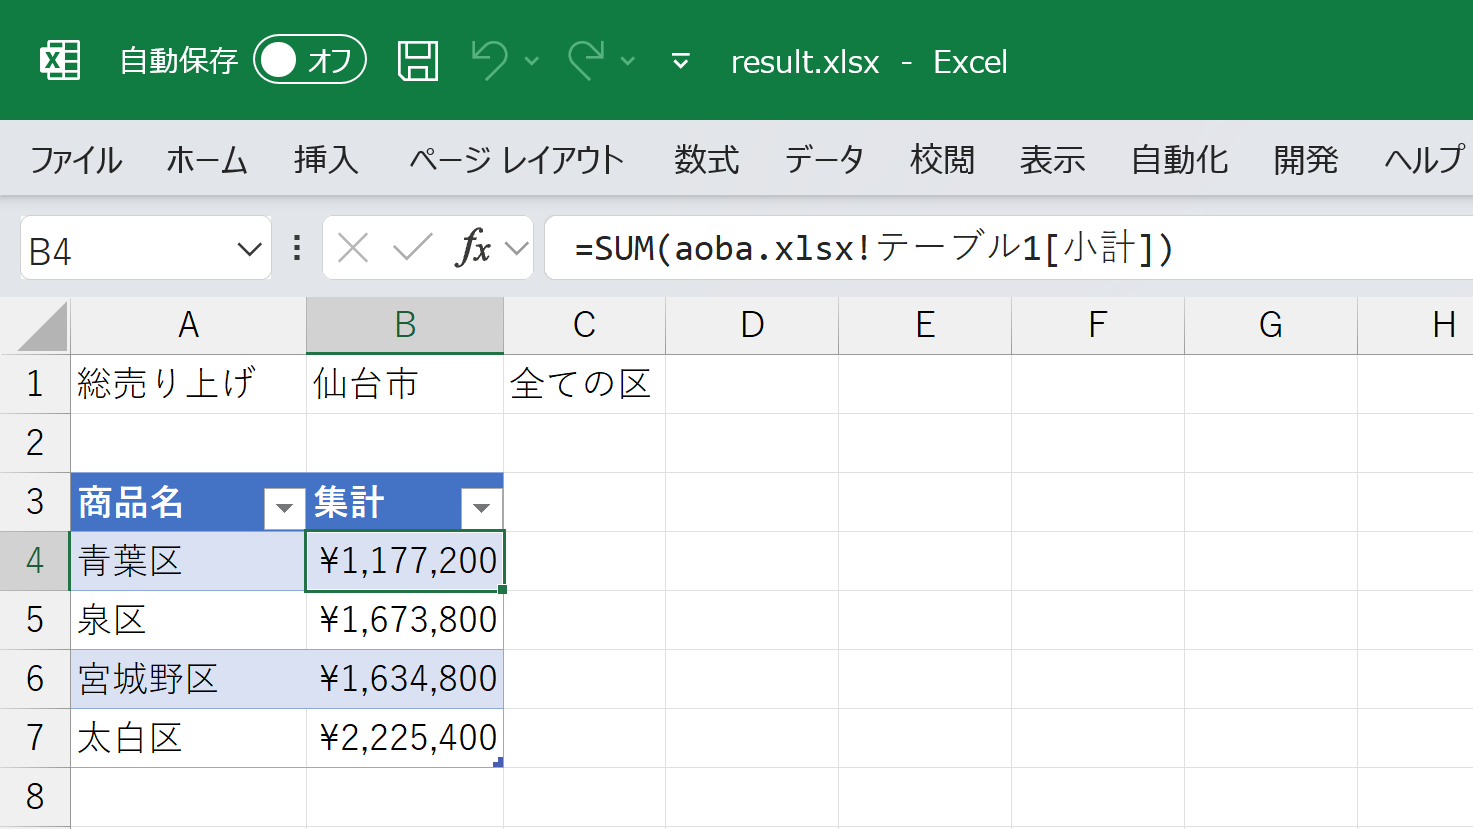Open the データ tab
The image size is (1473, 829).
[x=824, y=160]
